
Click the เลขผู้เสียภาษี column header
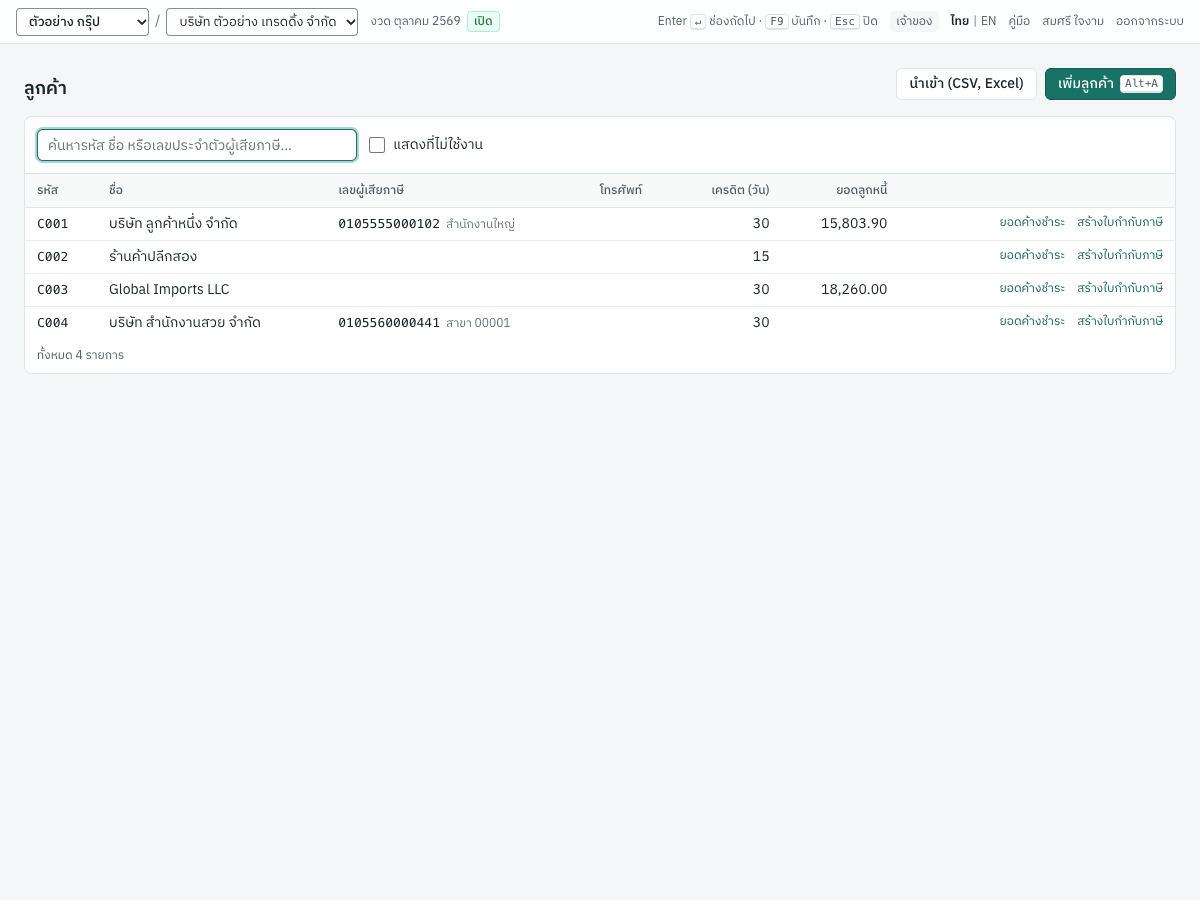point(371,190)
